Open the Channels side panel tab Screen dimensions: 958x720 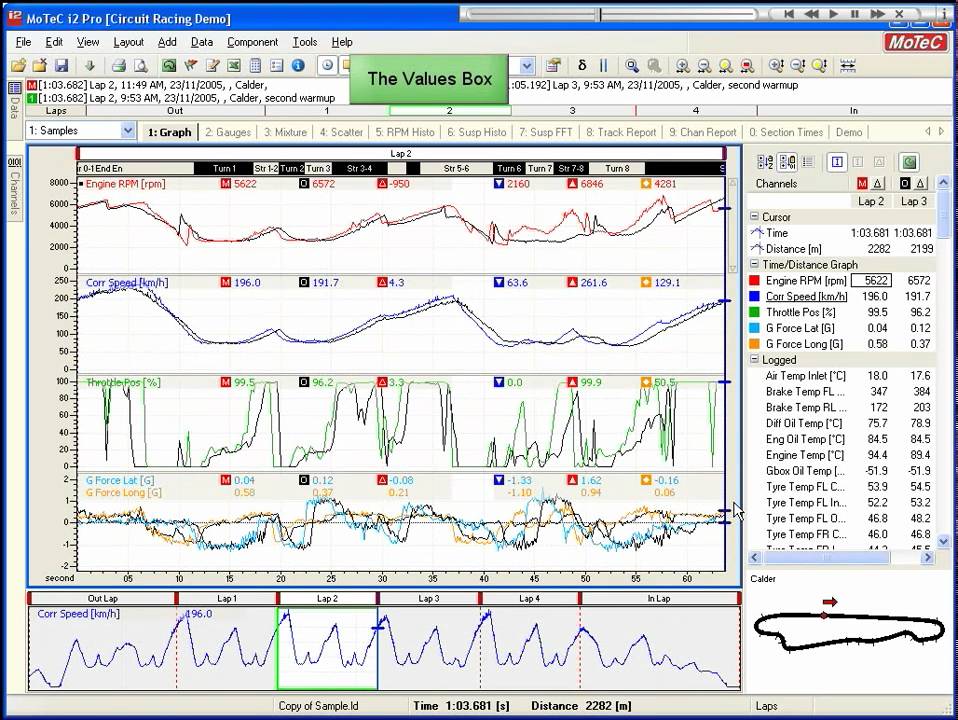pos(14,187)
